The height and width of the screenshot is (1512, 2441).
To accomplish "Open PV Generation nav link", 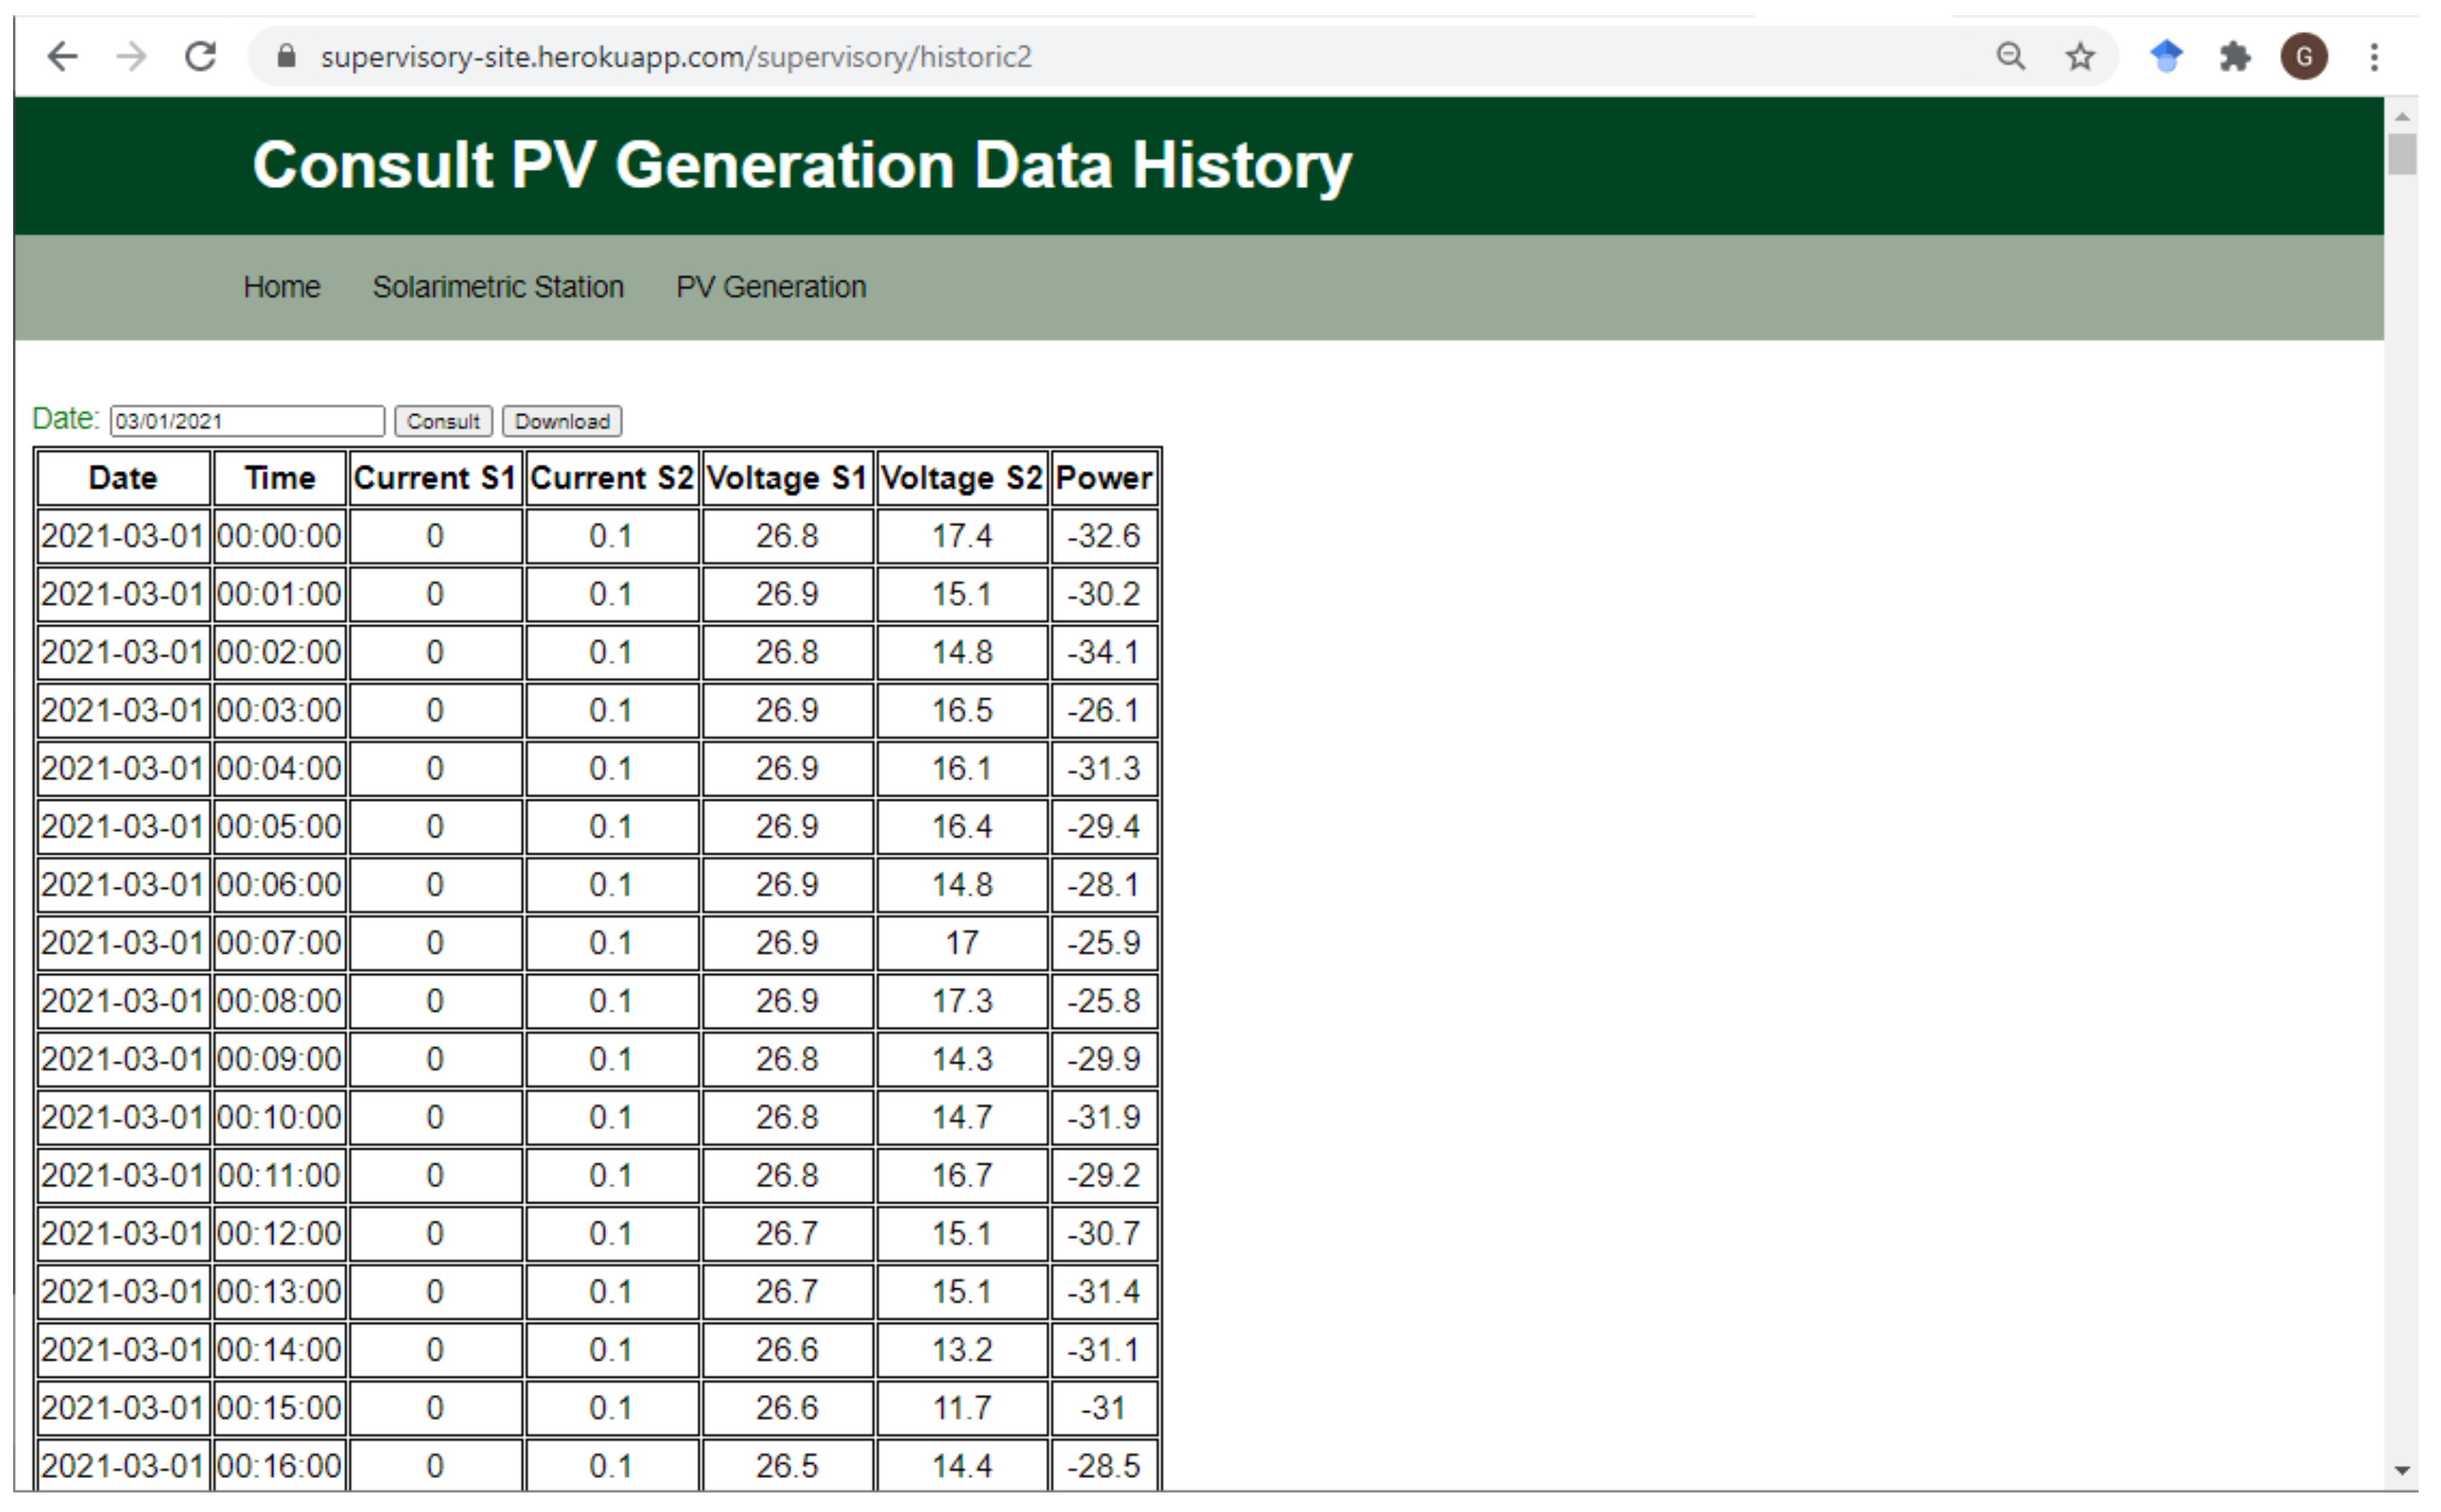I will pos(770,287).
